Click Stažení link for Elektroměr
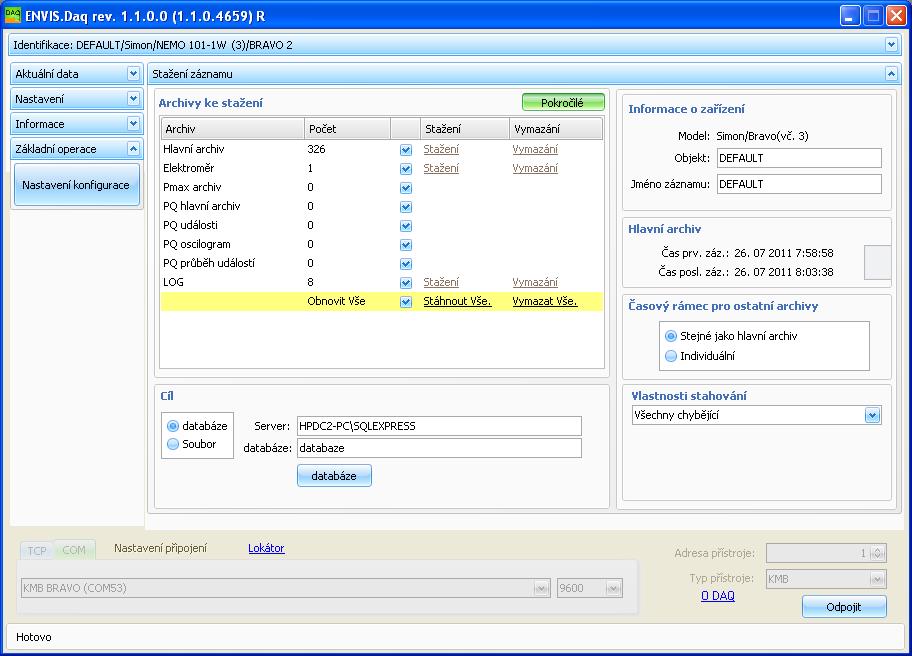Image resolution: width=912 pixels, height=656 pixels. click(x=441, y=169)
